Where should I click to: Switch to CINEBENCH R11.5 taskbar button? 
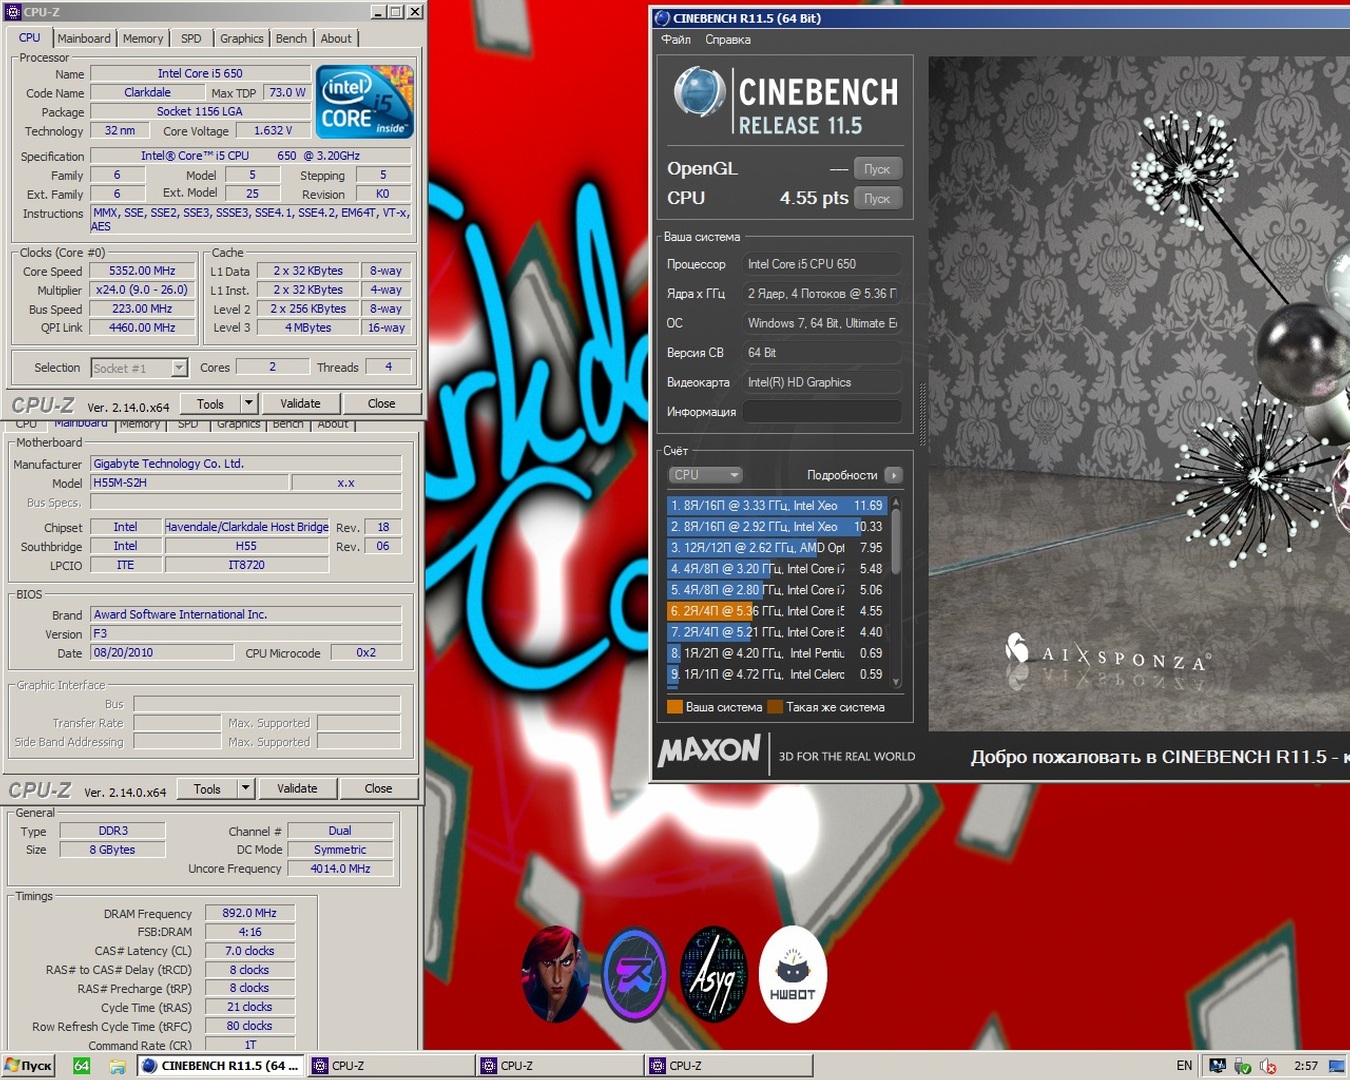tap(221, 1066)
